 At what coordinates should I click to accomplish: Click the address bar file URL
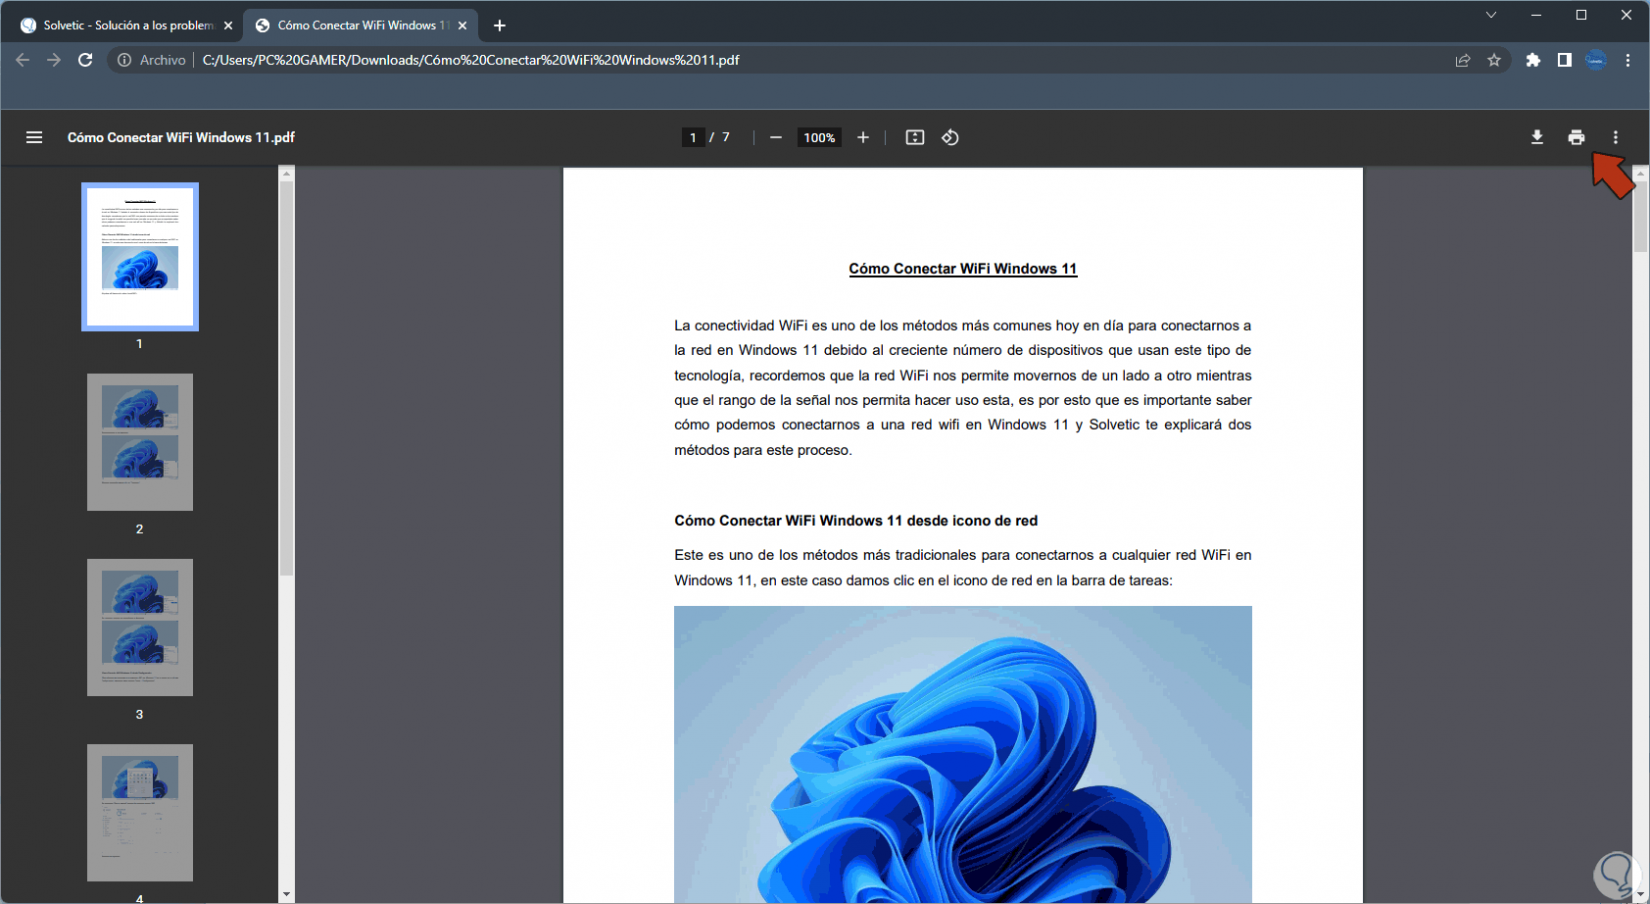[471, 60]
